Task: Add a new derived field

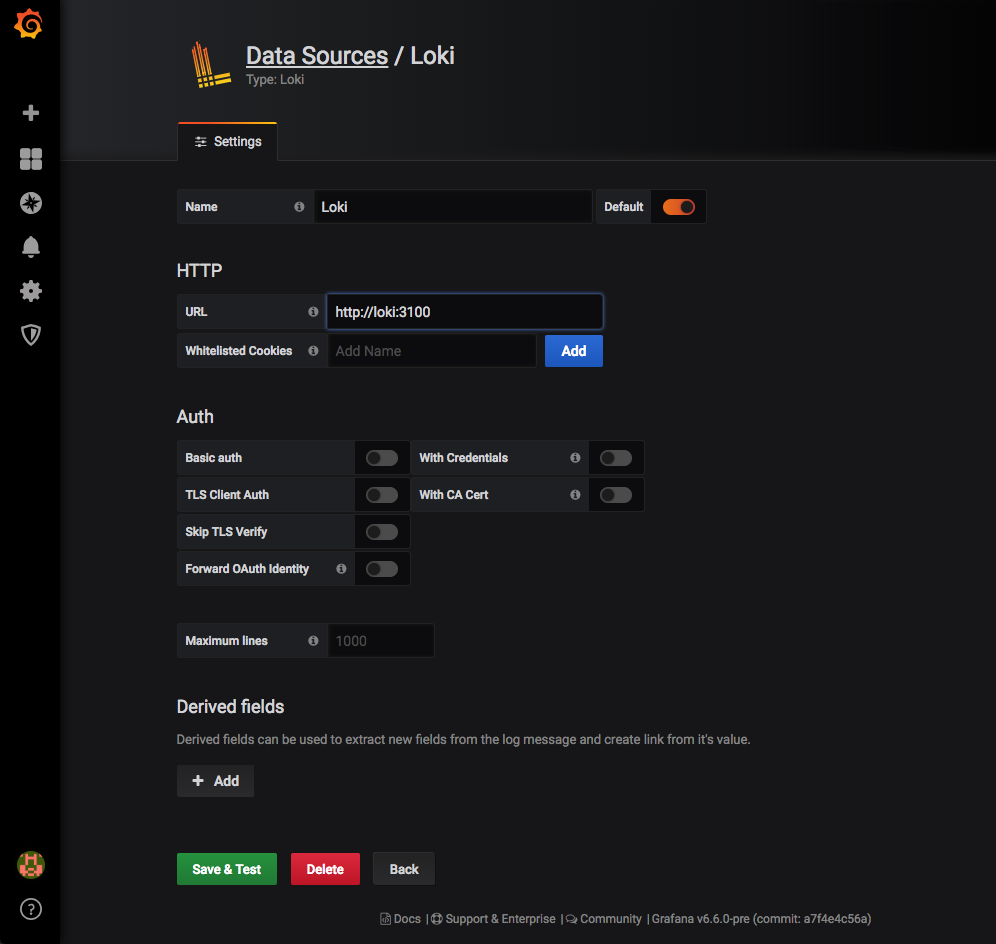Action: tap(215, 781)
